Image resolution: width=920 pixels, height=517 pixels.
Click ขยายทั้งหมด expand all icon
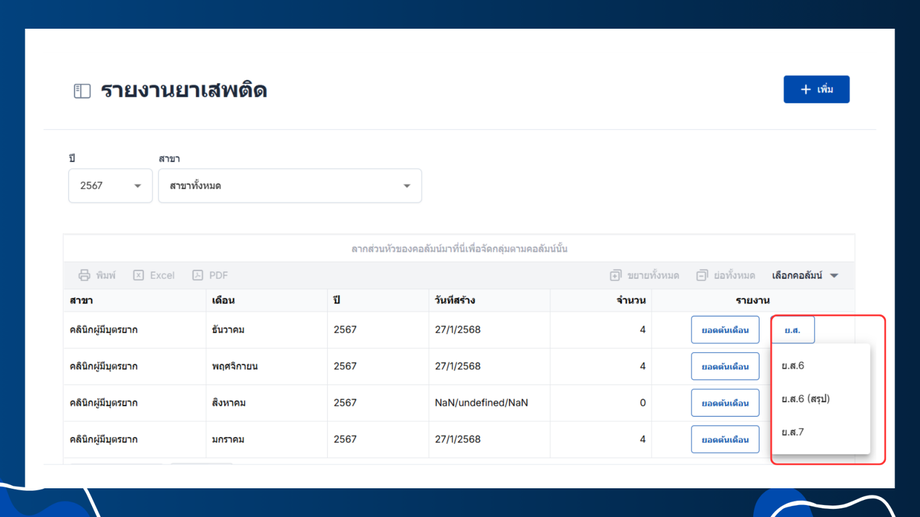tap(615, 275)
